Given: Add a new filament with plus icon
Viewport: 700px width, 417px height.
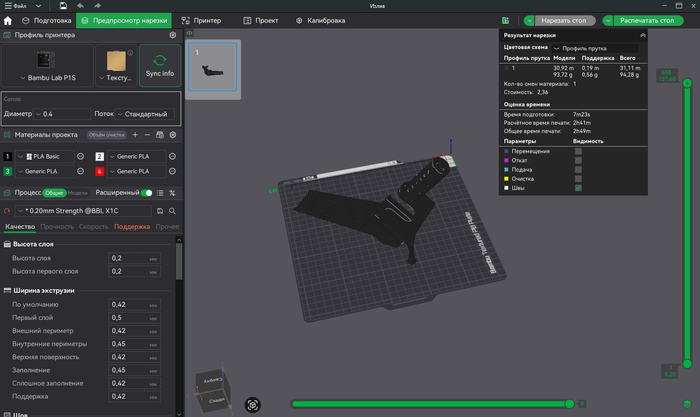Looking at the screenshot, I should pos(135,134).
